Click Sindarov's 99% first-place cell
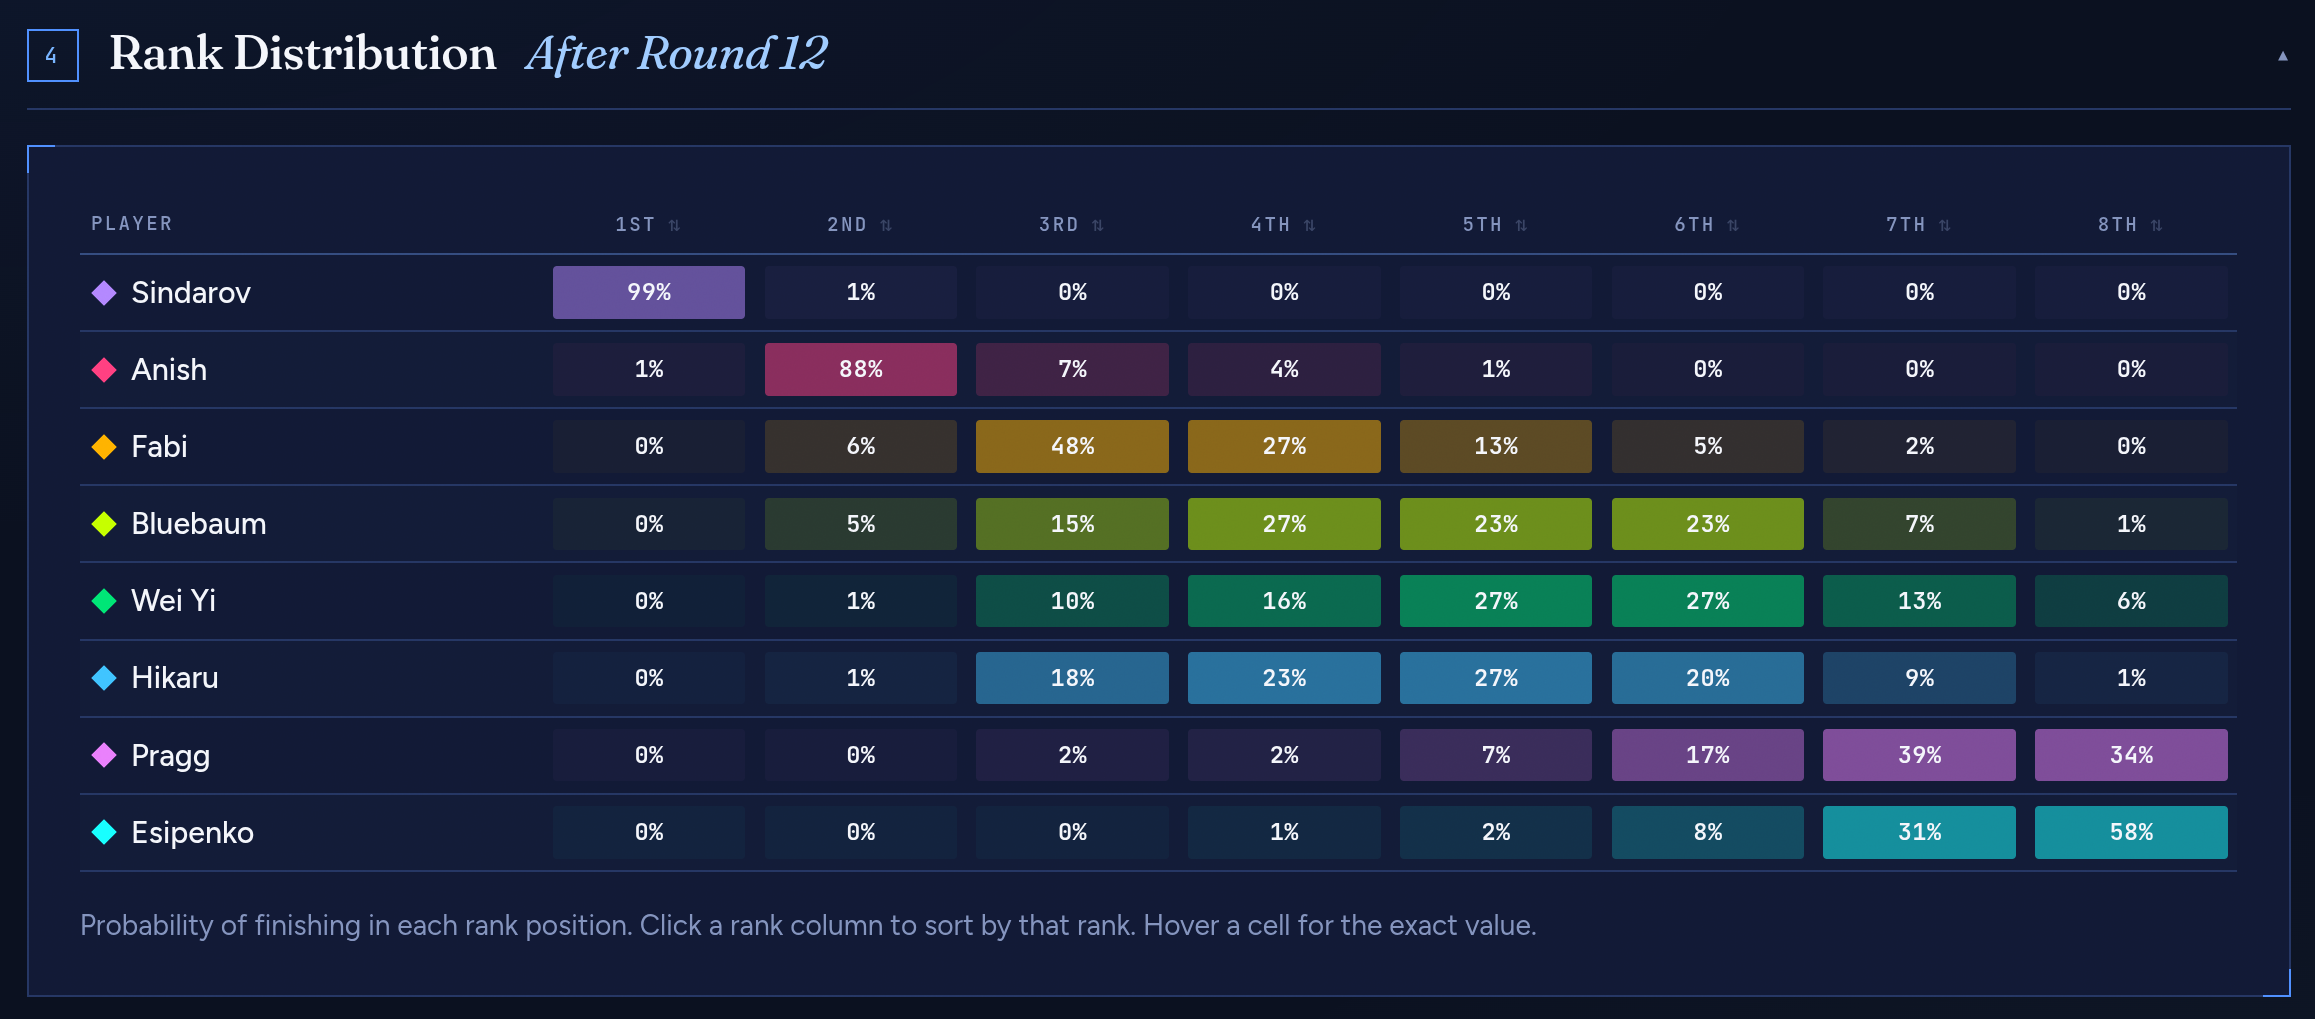This screenshot has height=1019, width=2315. point(648,292)
